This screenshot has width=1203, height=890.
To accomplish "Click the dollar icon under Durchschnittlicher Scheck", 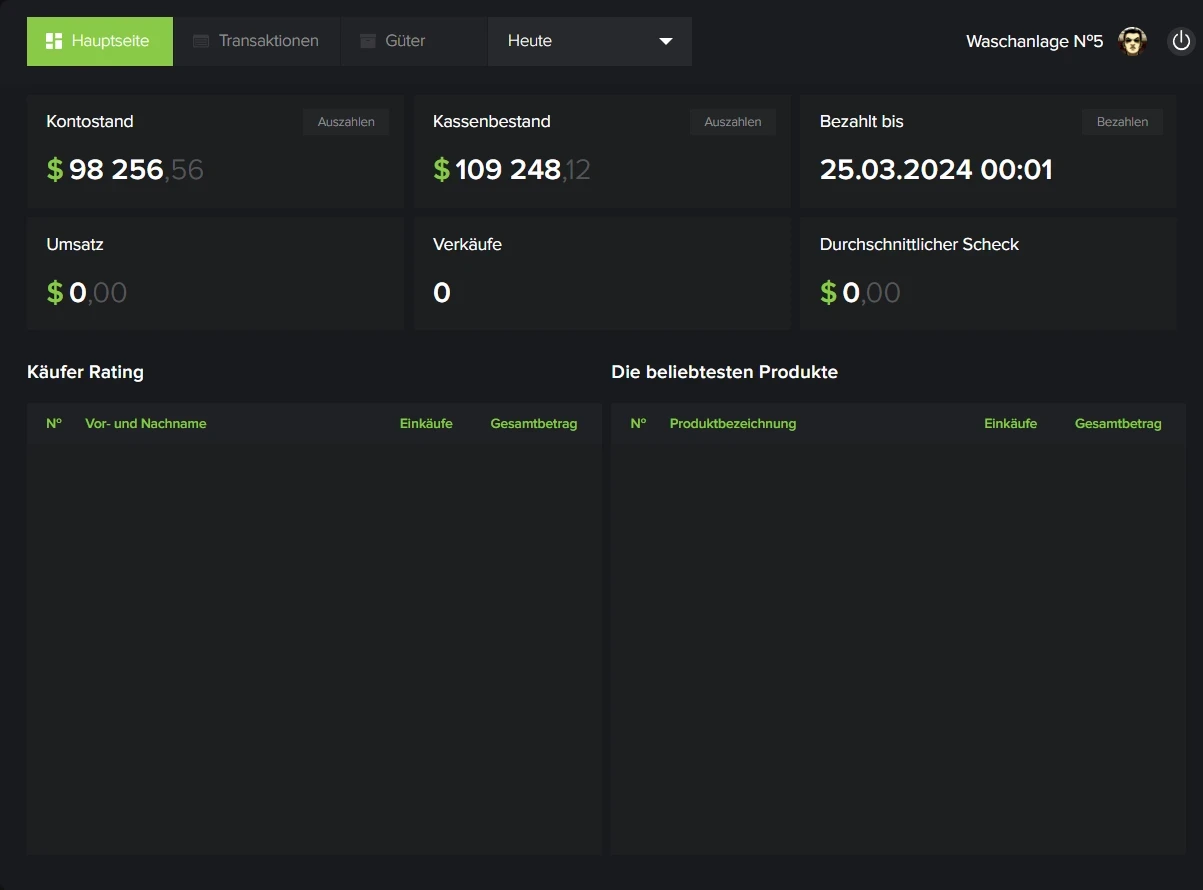I will click(x=828, y=293).
